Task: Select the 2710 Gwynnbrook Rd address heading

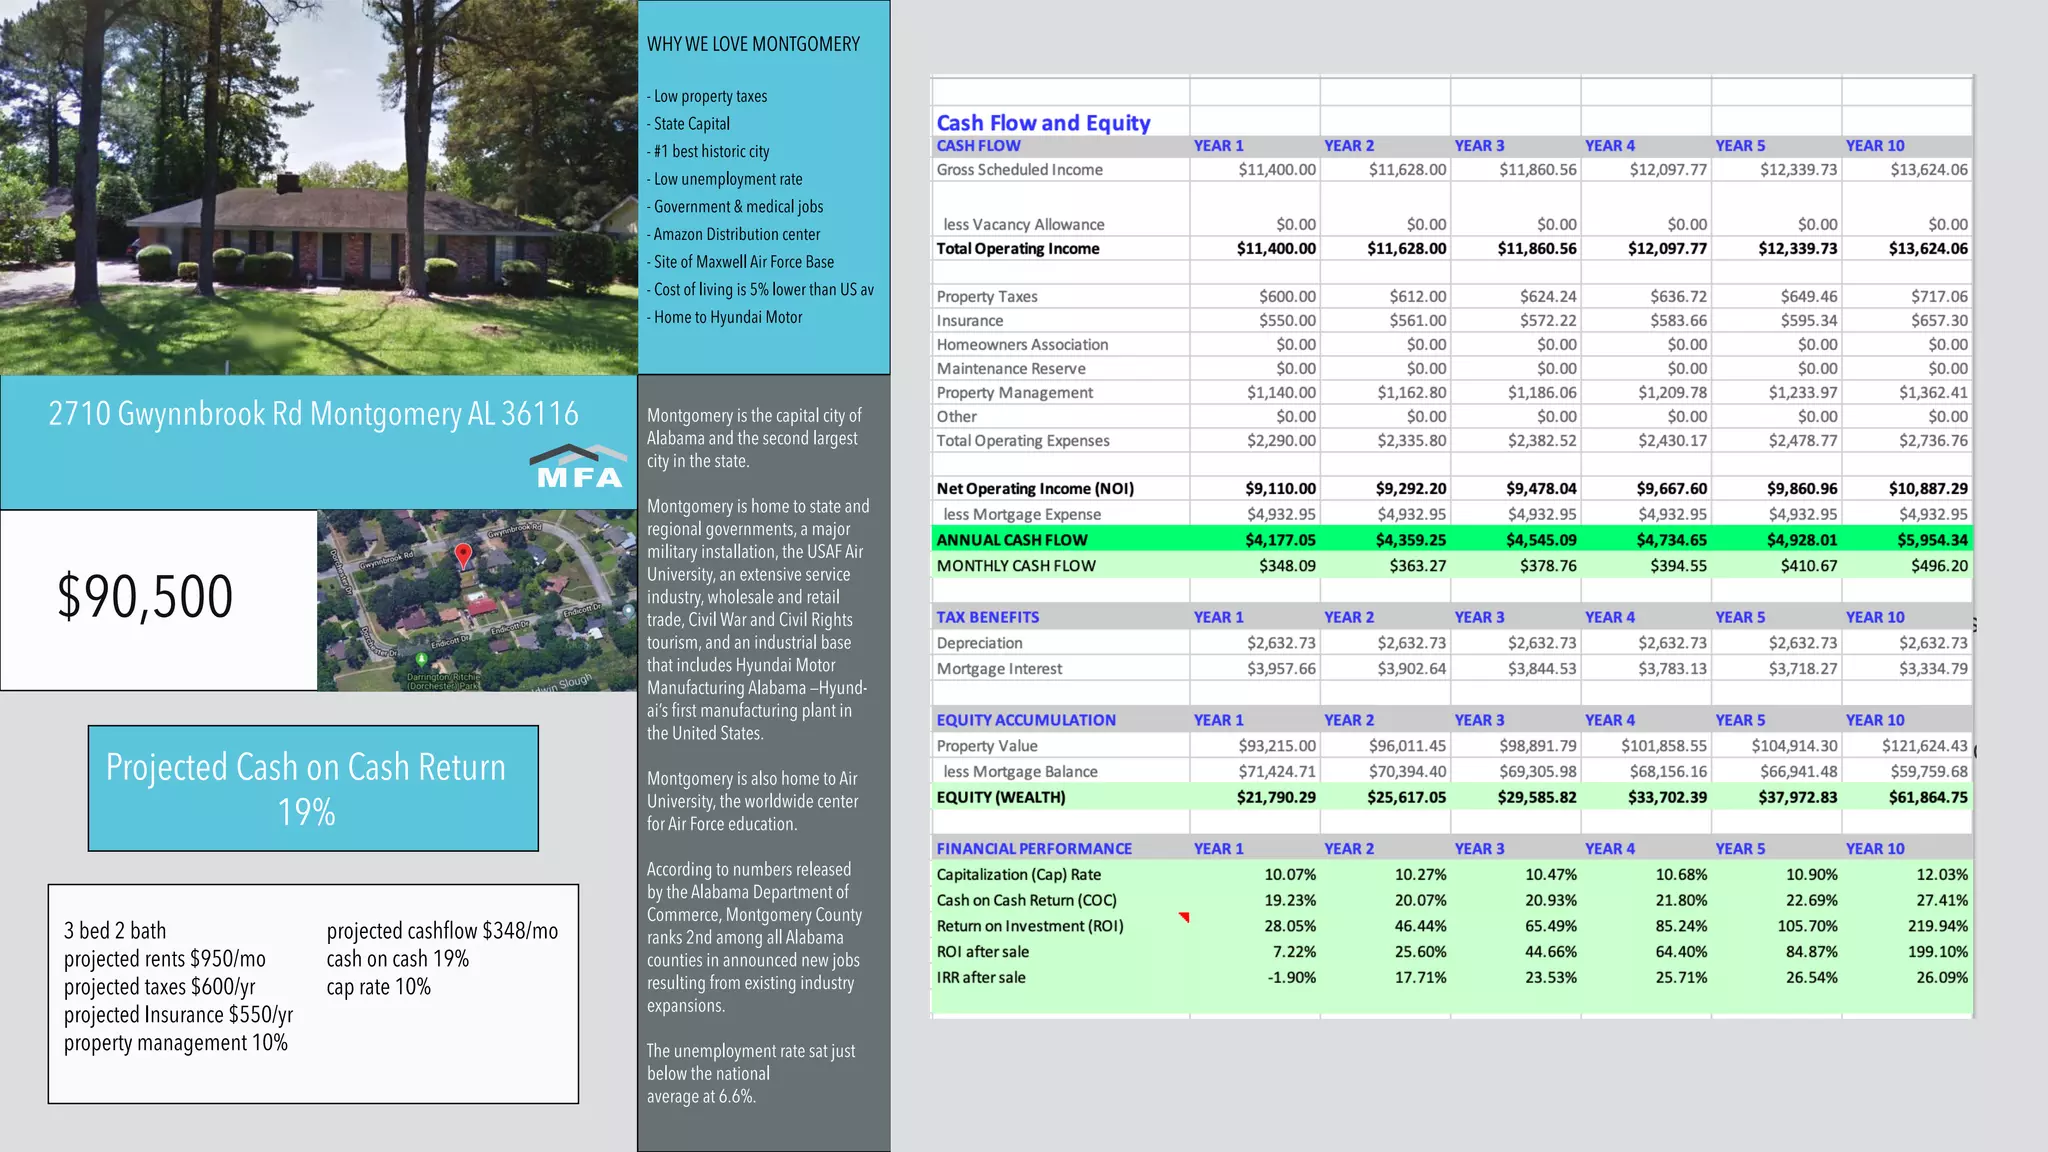Action: pos(313,414)
